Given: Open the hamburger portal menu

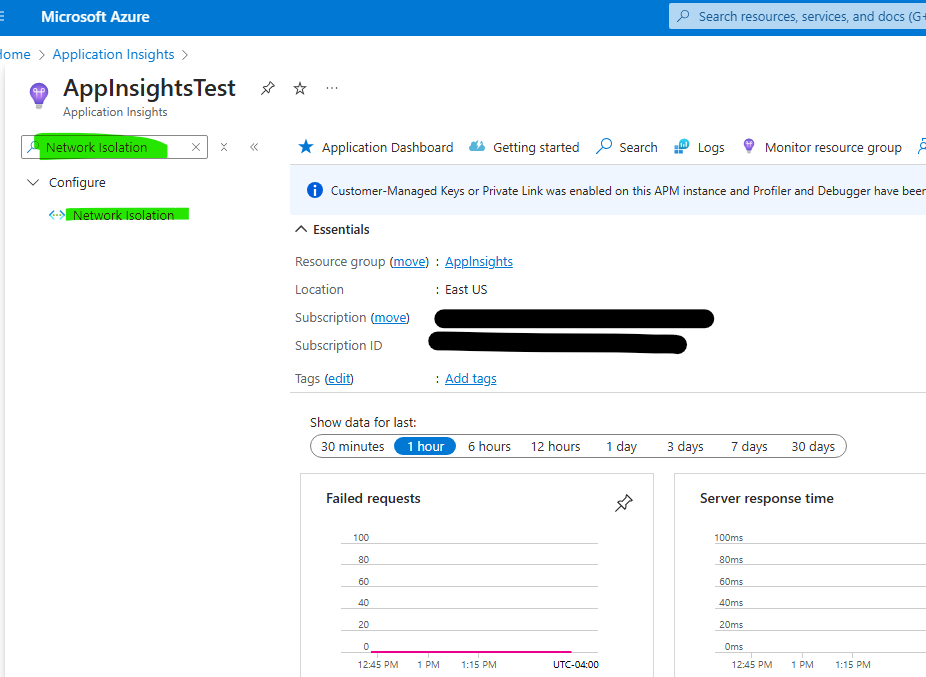Looking at the screenshot, I should tap(5, 17).
